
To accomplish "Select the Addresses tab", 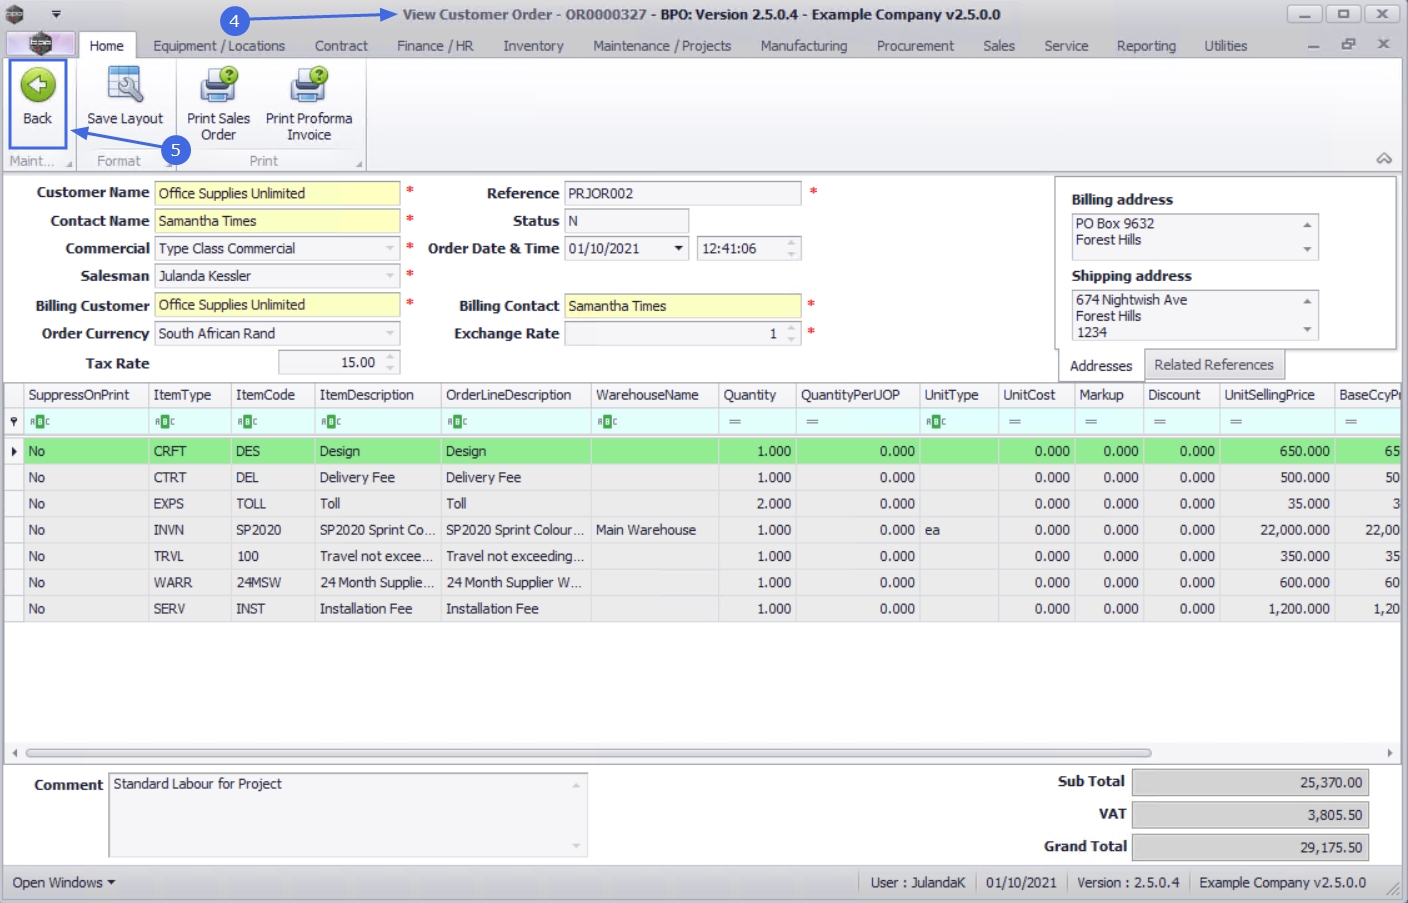I will point(1101,366).
